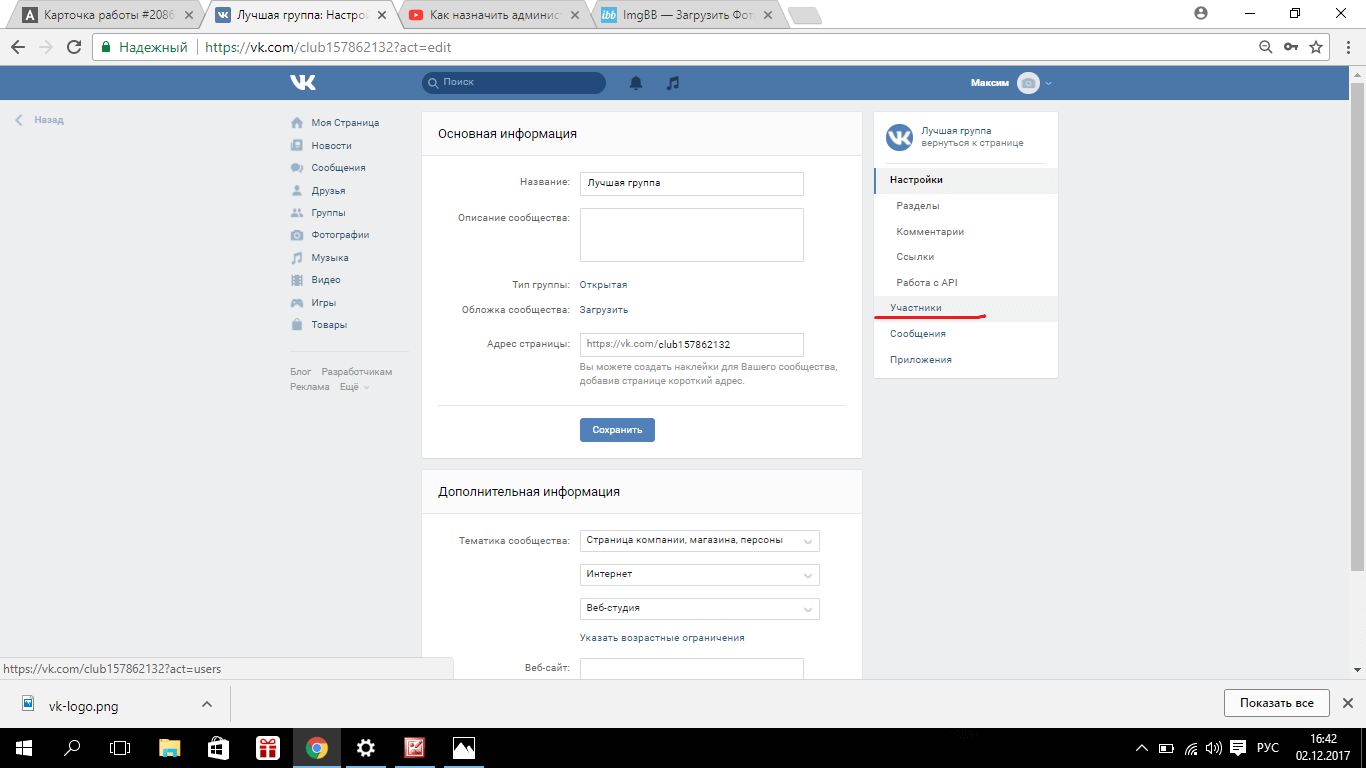Expand profile menu arrow next to Максим

[x=1049, y=84]
